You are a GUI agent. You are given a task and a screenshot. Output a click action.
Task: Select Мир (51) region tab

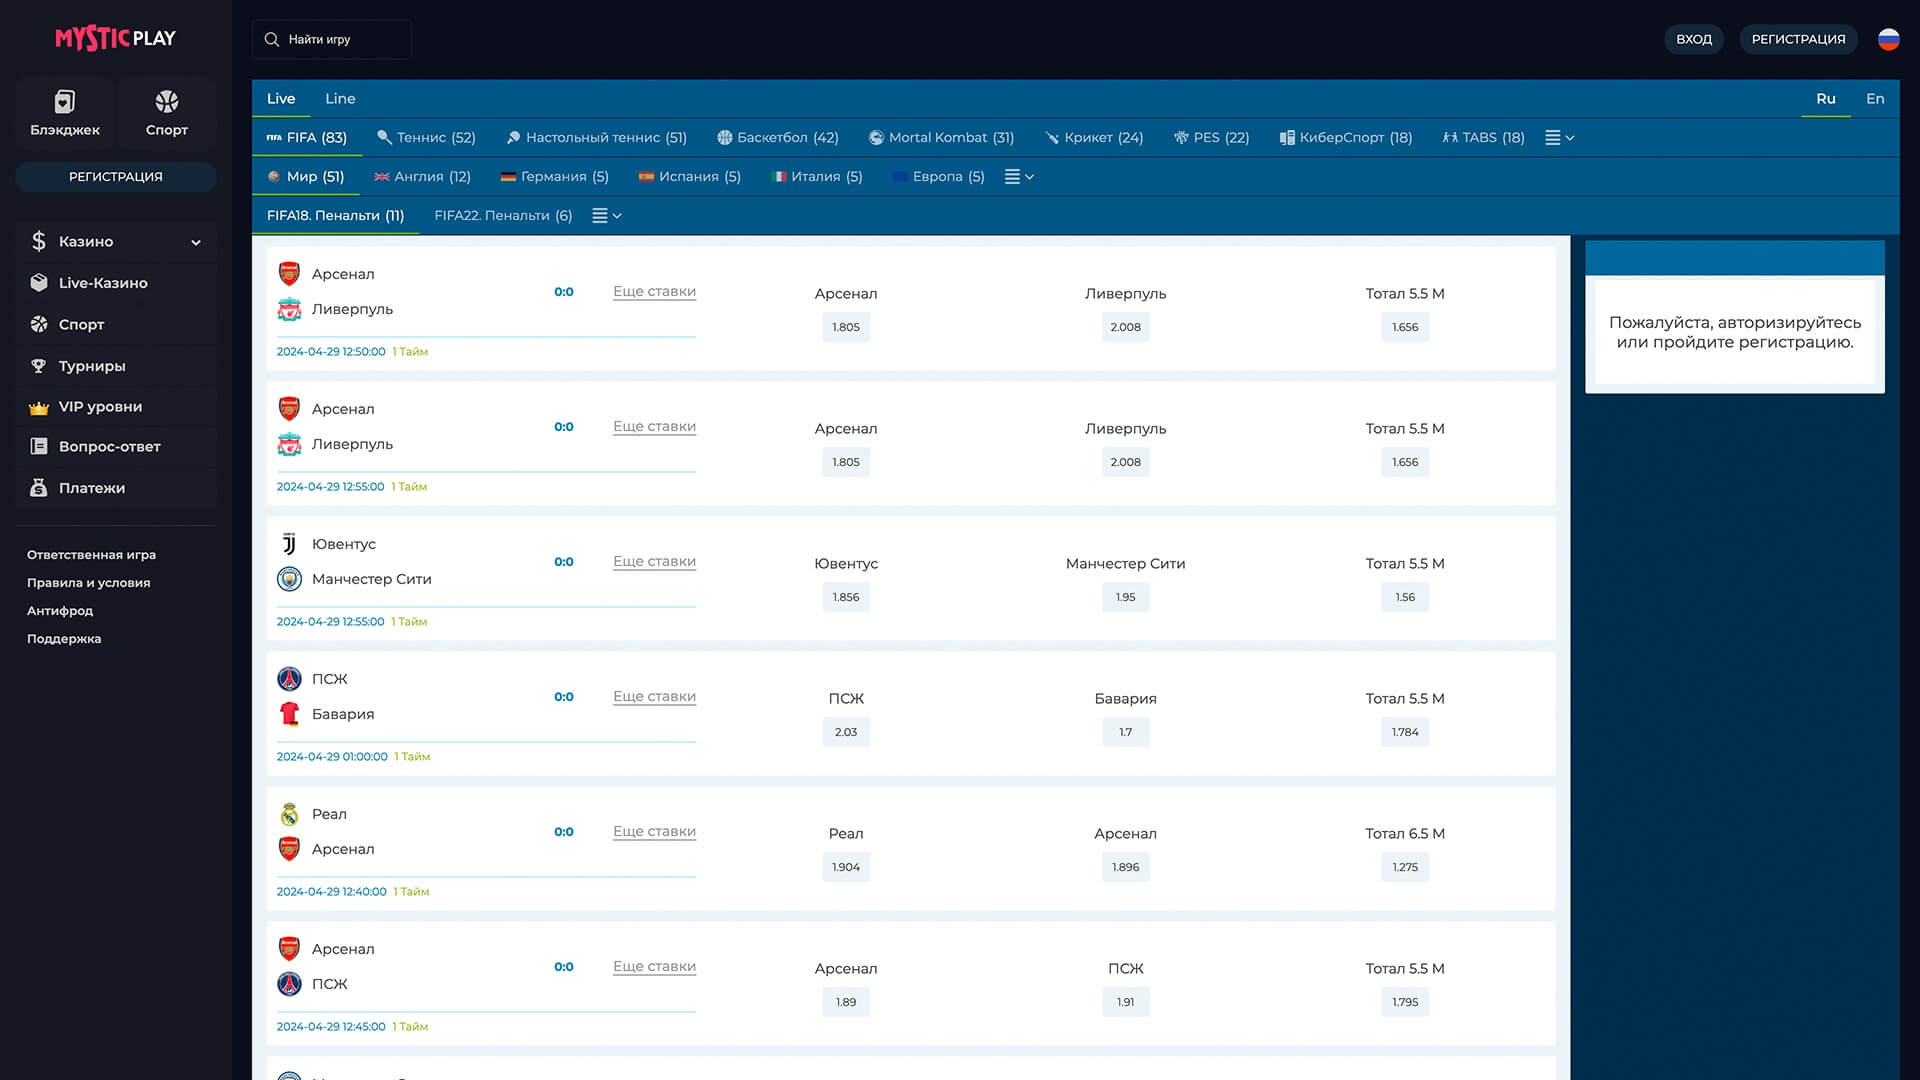(305, 177)
